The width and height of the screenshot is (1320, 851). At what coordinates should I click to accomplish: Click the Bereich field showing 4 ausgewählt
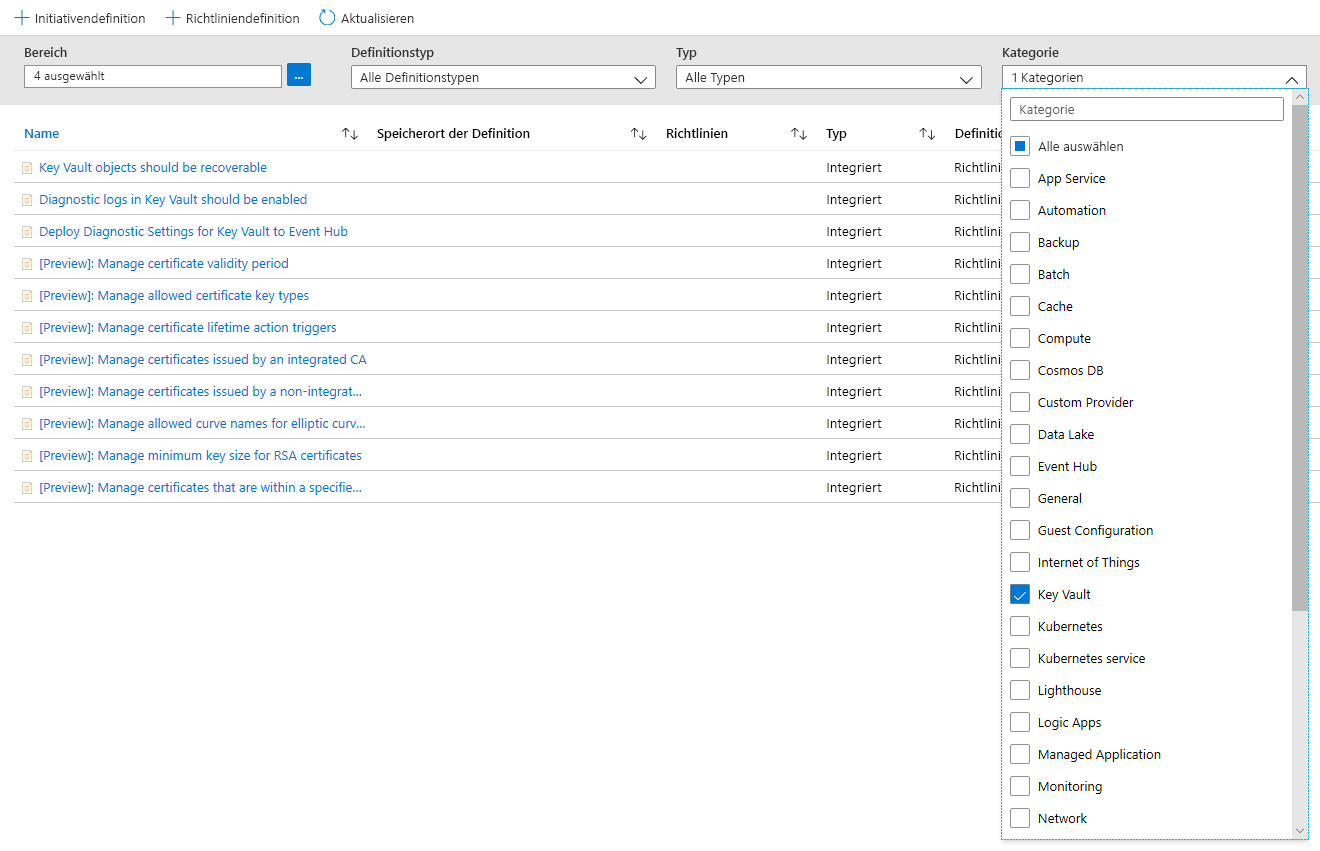pos(153,76)
